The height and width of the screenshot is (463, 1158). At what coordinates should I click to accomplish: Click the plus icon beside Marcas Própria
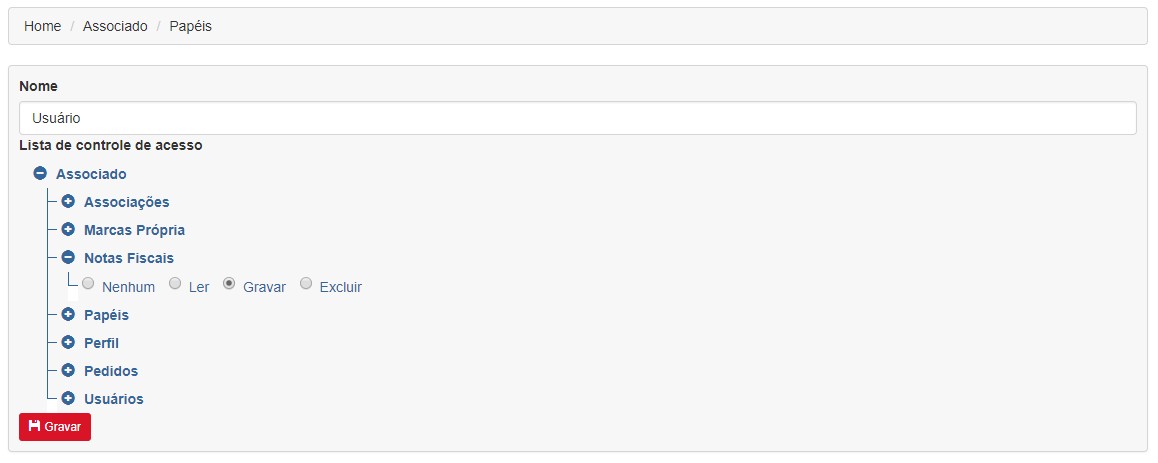tap(68, 230)
